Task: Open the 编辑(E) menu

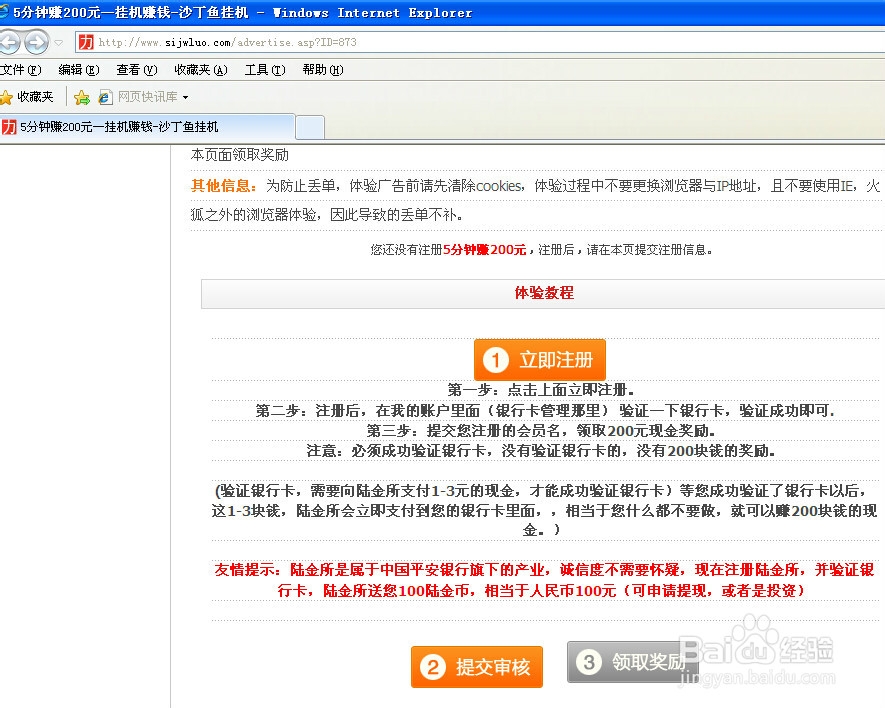Action: pos(79,69)
